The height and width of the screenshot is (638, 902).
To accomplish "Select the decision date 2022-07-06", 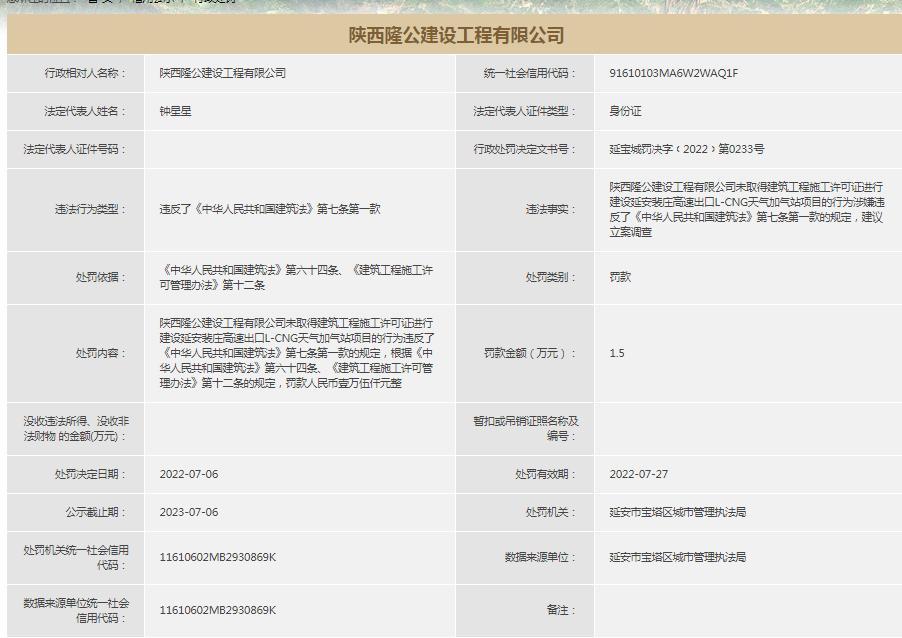I will 189,474.
